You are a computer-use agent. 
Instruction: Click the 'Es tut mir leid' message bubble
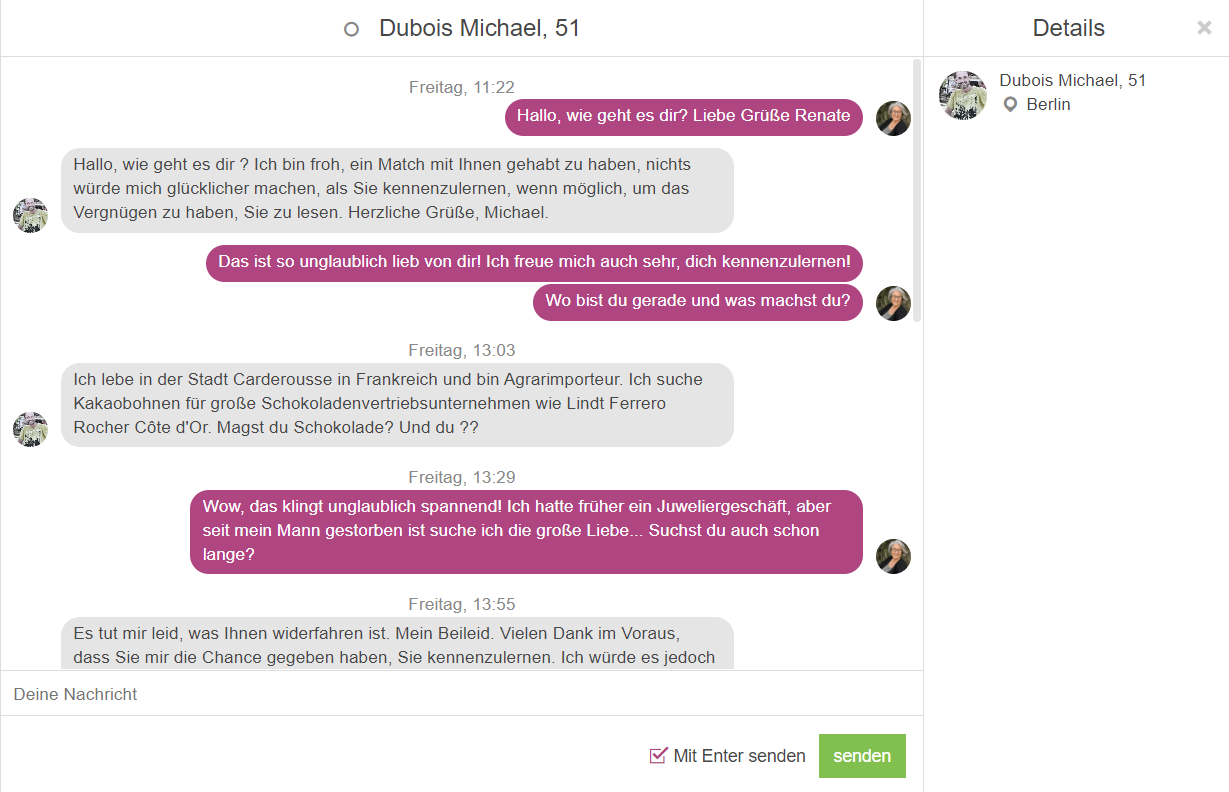(397, 644)
